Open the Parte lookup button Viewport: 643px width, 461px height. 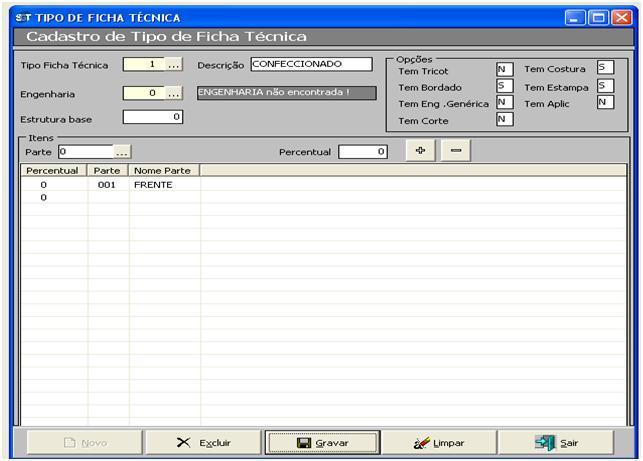tap(122, 152)
